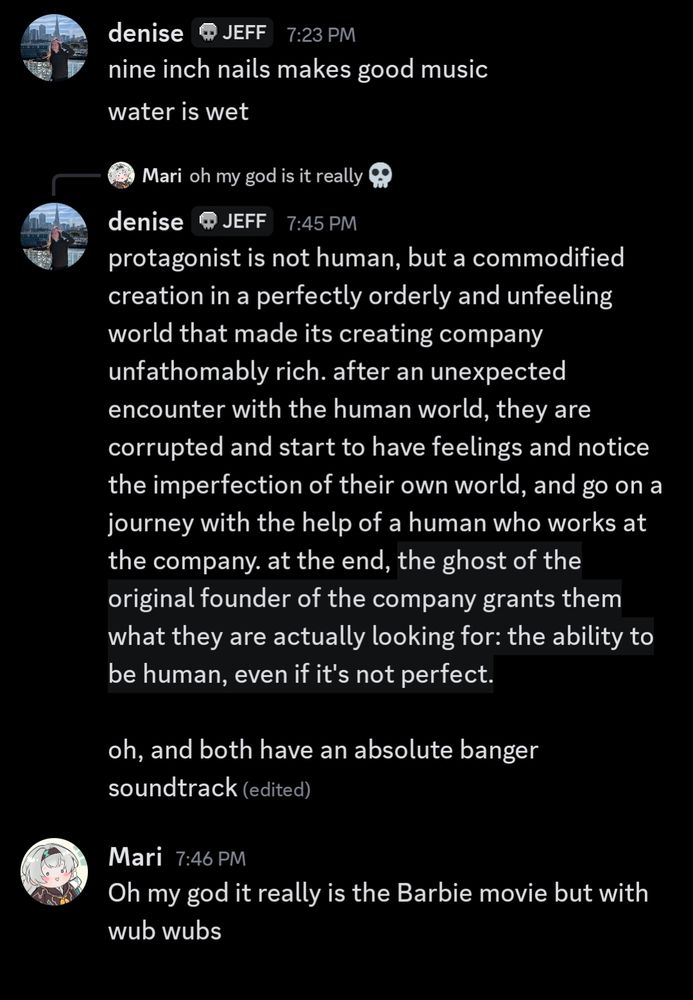Screen dimensions: 693x1000
Task: Jump to replied message "oh my god is it really"
Action: pyautogui.click(x=276, y=176)
